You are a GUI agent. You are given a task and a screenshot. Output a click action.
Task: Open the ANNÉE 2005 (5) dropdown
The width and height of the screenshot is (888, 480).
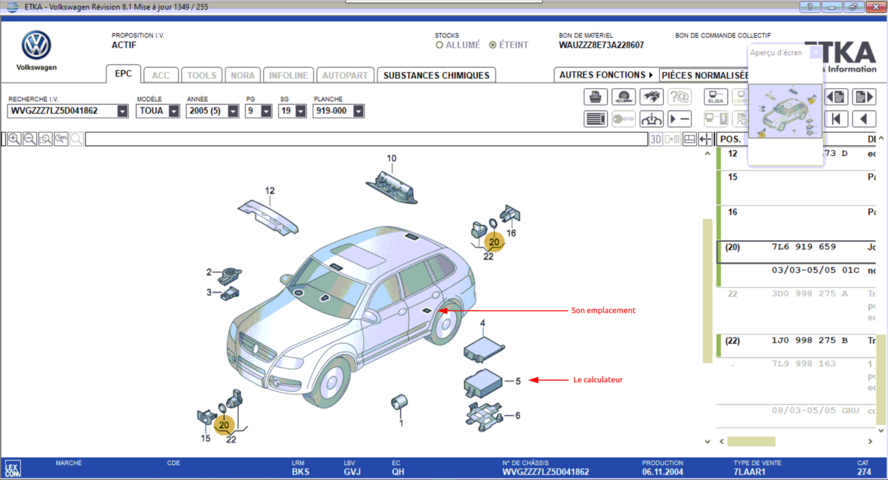pyautogui.click(x=233, y=111)
